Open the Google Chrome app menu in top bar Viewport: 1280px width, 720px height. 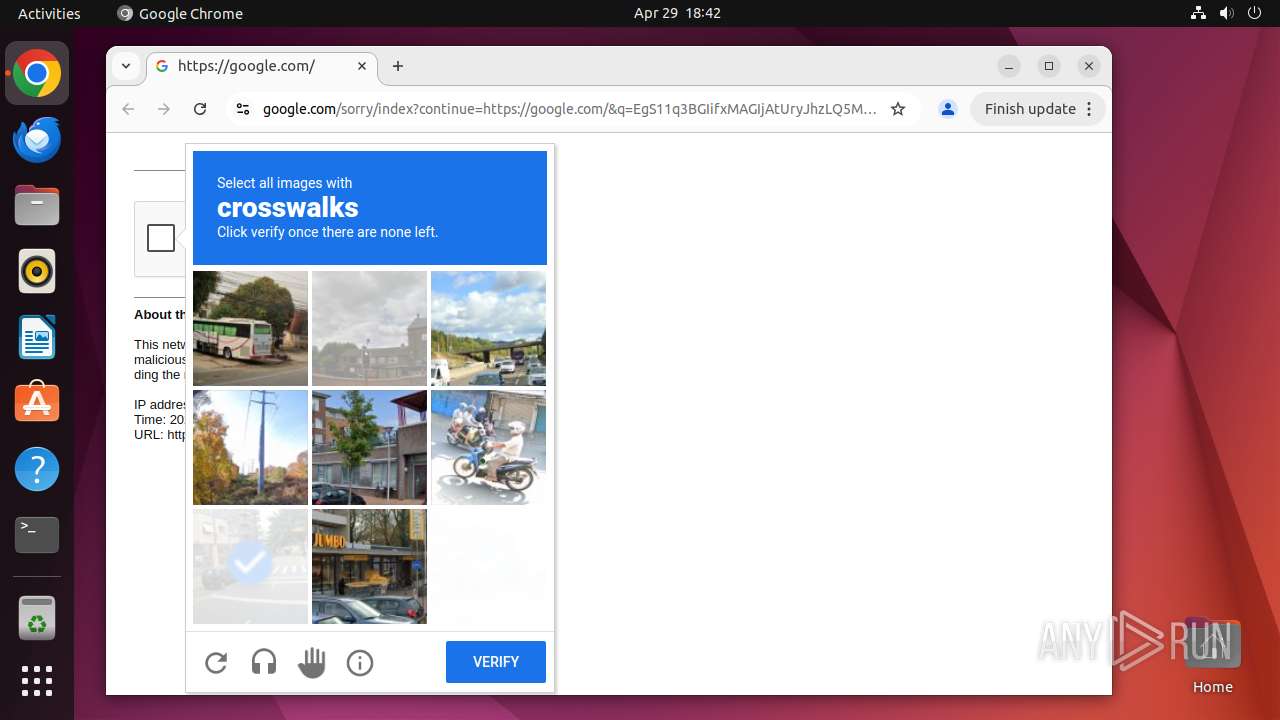point(180,13)
